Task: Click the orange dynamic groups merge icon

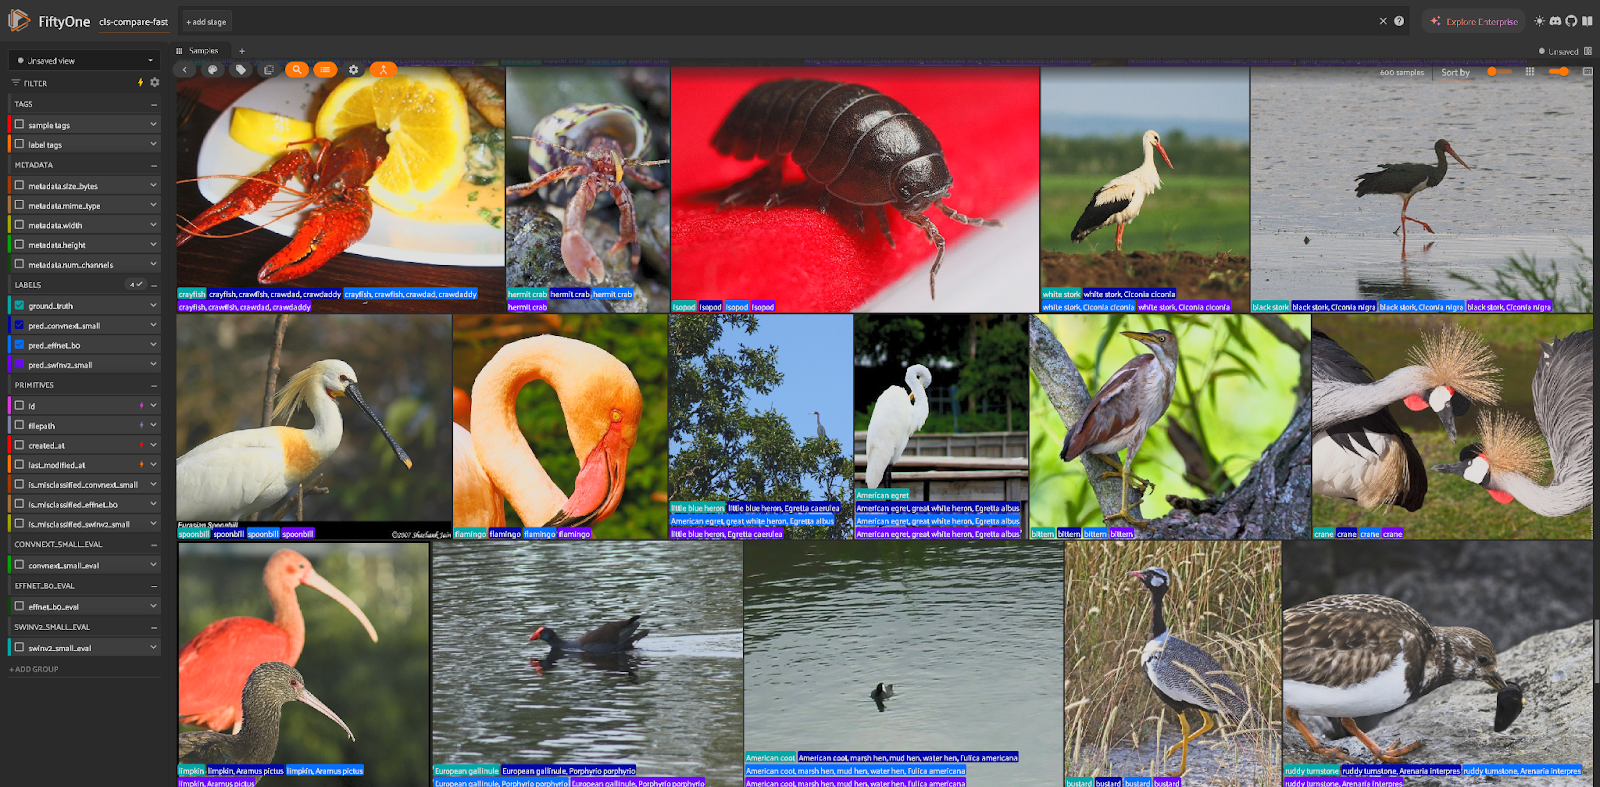Action: 383,70
